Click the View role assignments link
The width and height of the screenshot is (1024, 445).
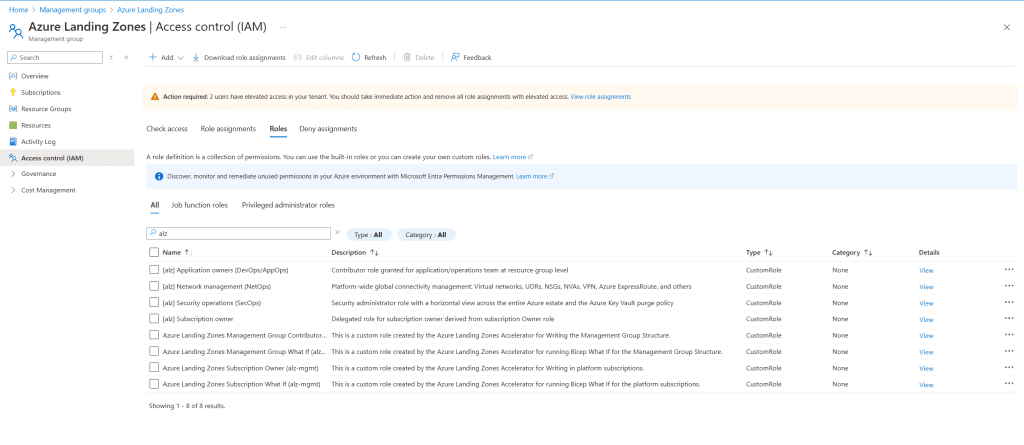coord(600,97)
